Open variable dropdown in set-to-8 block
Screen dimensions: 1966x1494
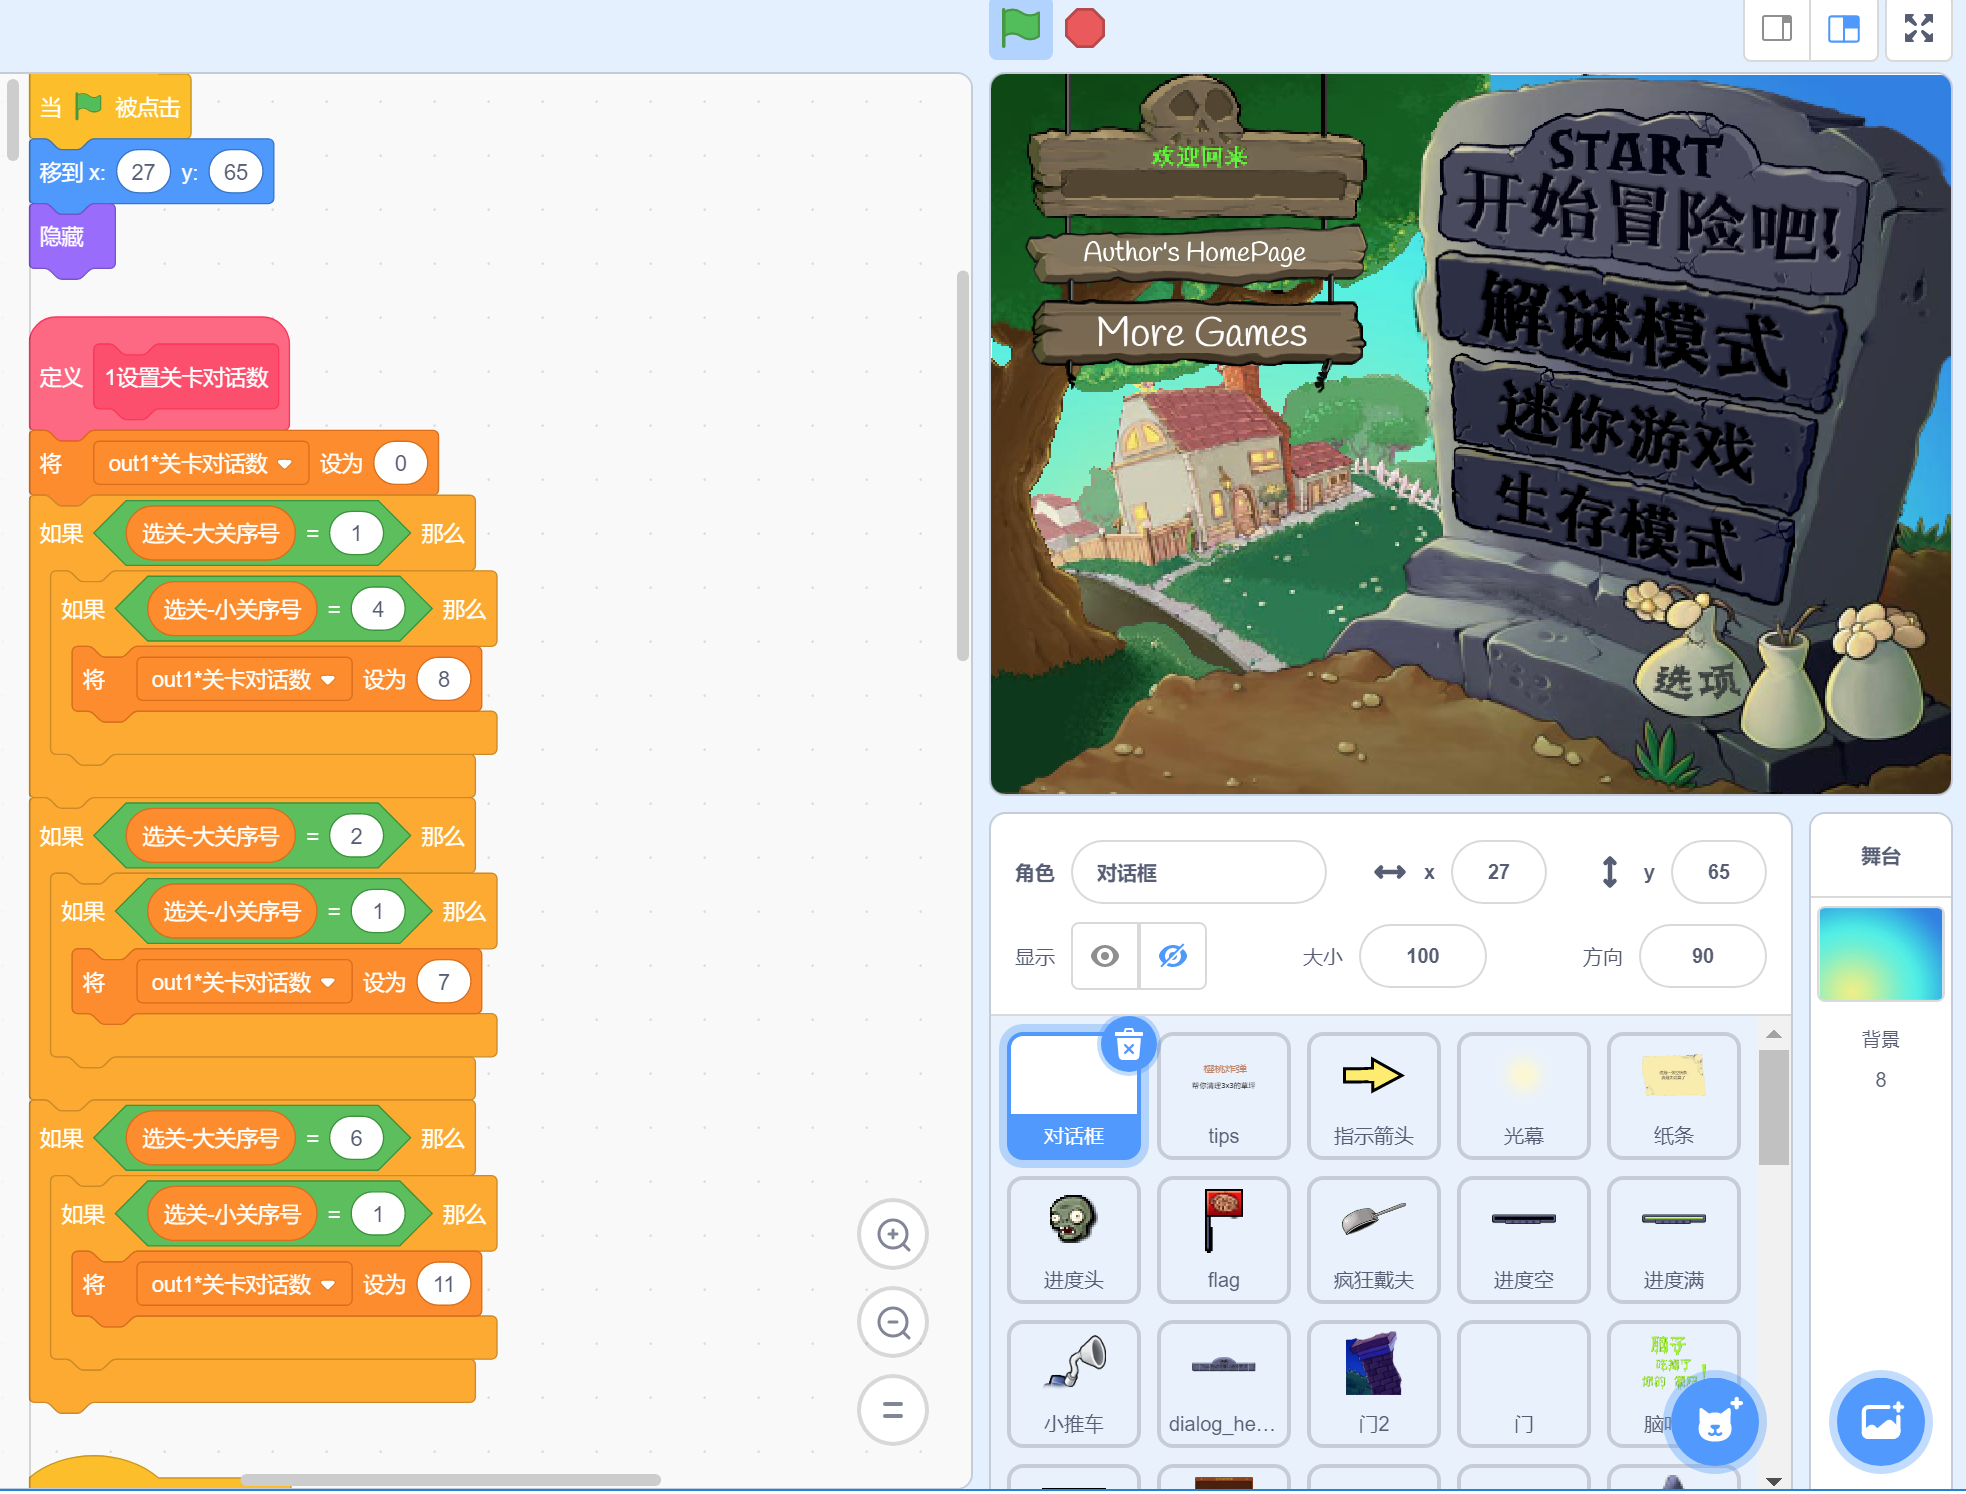243,680
